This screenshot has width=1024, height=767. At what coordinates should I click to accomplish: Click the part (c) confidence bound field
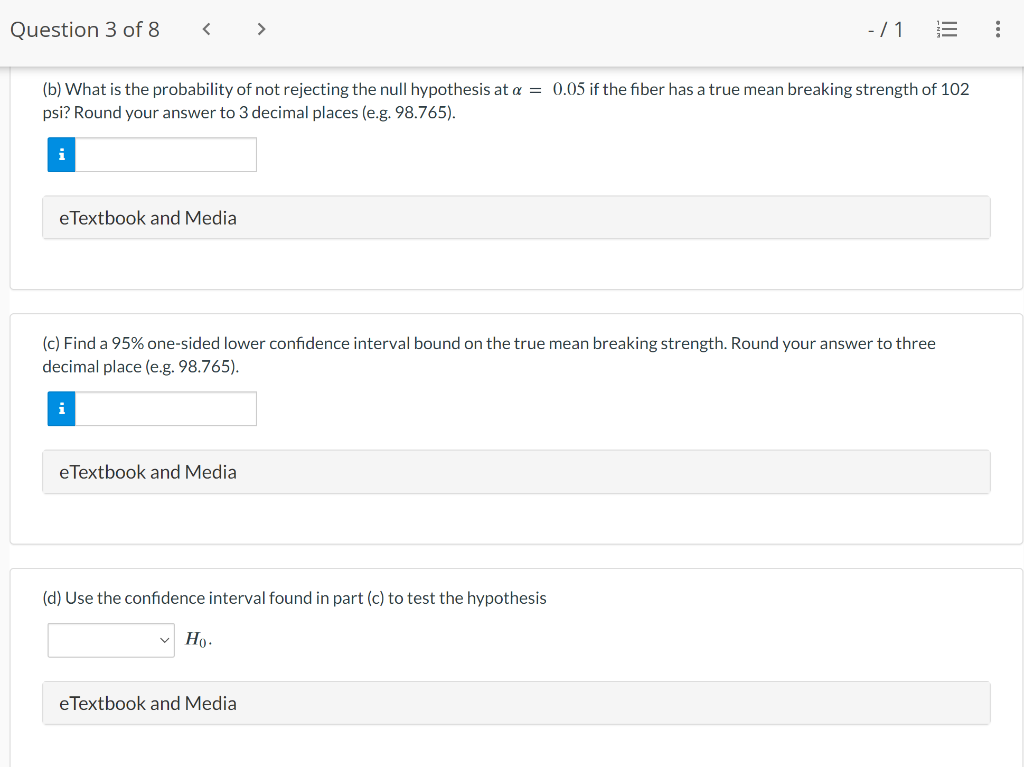point(166,409)
